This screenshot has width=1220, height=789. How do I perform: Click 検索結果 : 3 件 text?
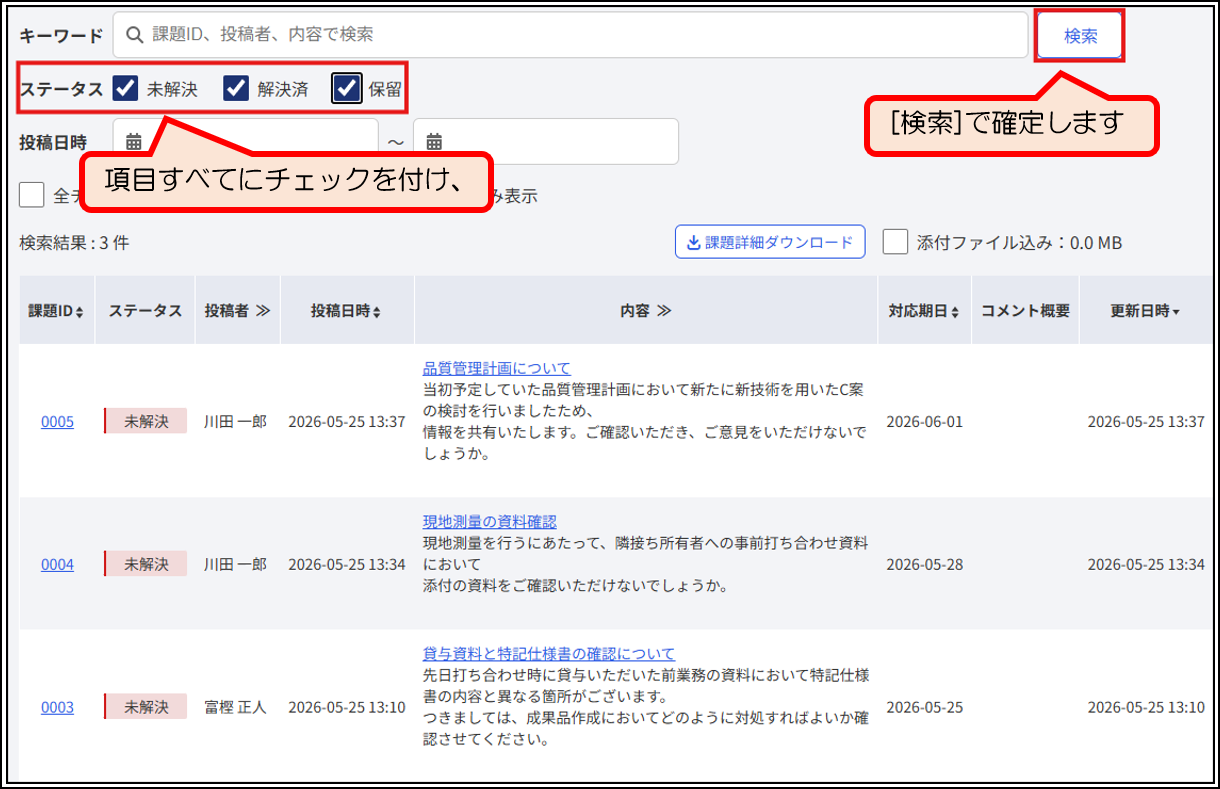coord(74,242)
